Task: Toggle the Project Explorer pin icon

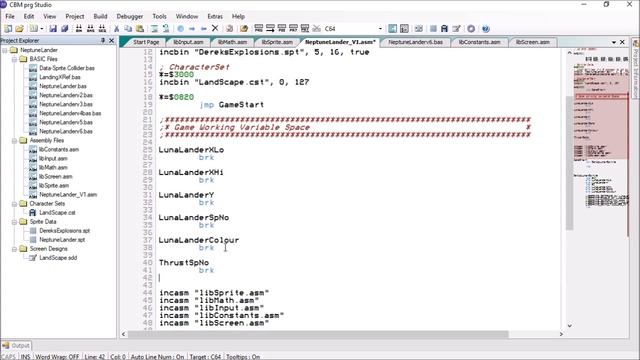Action: 103,40
